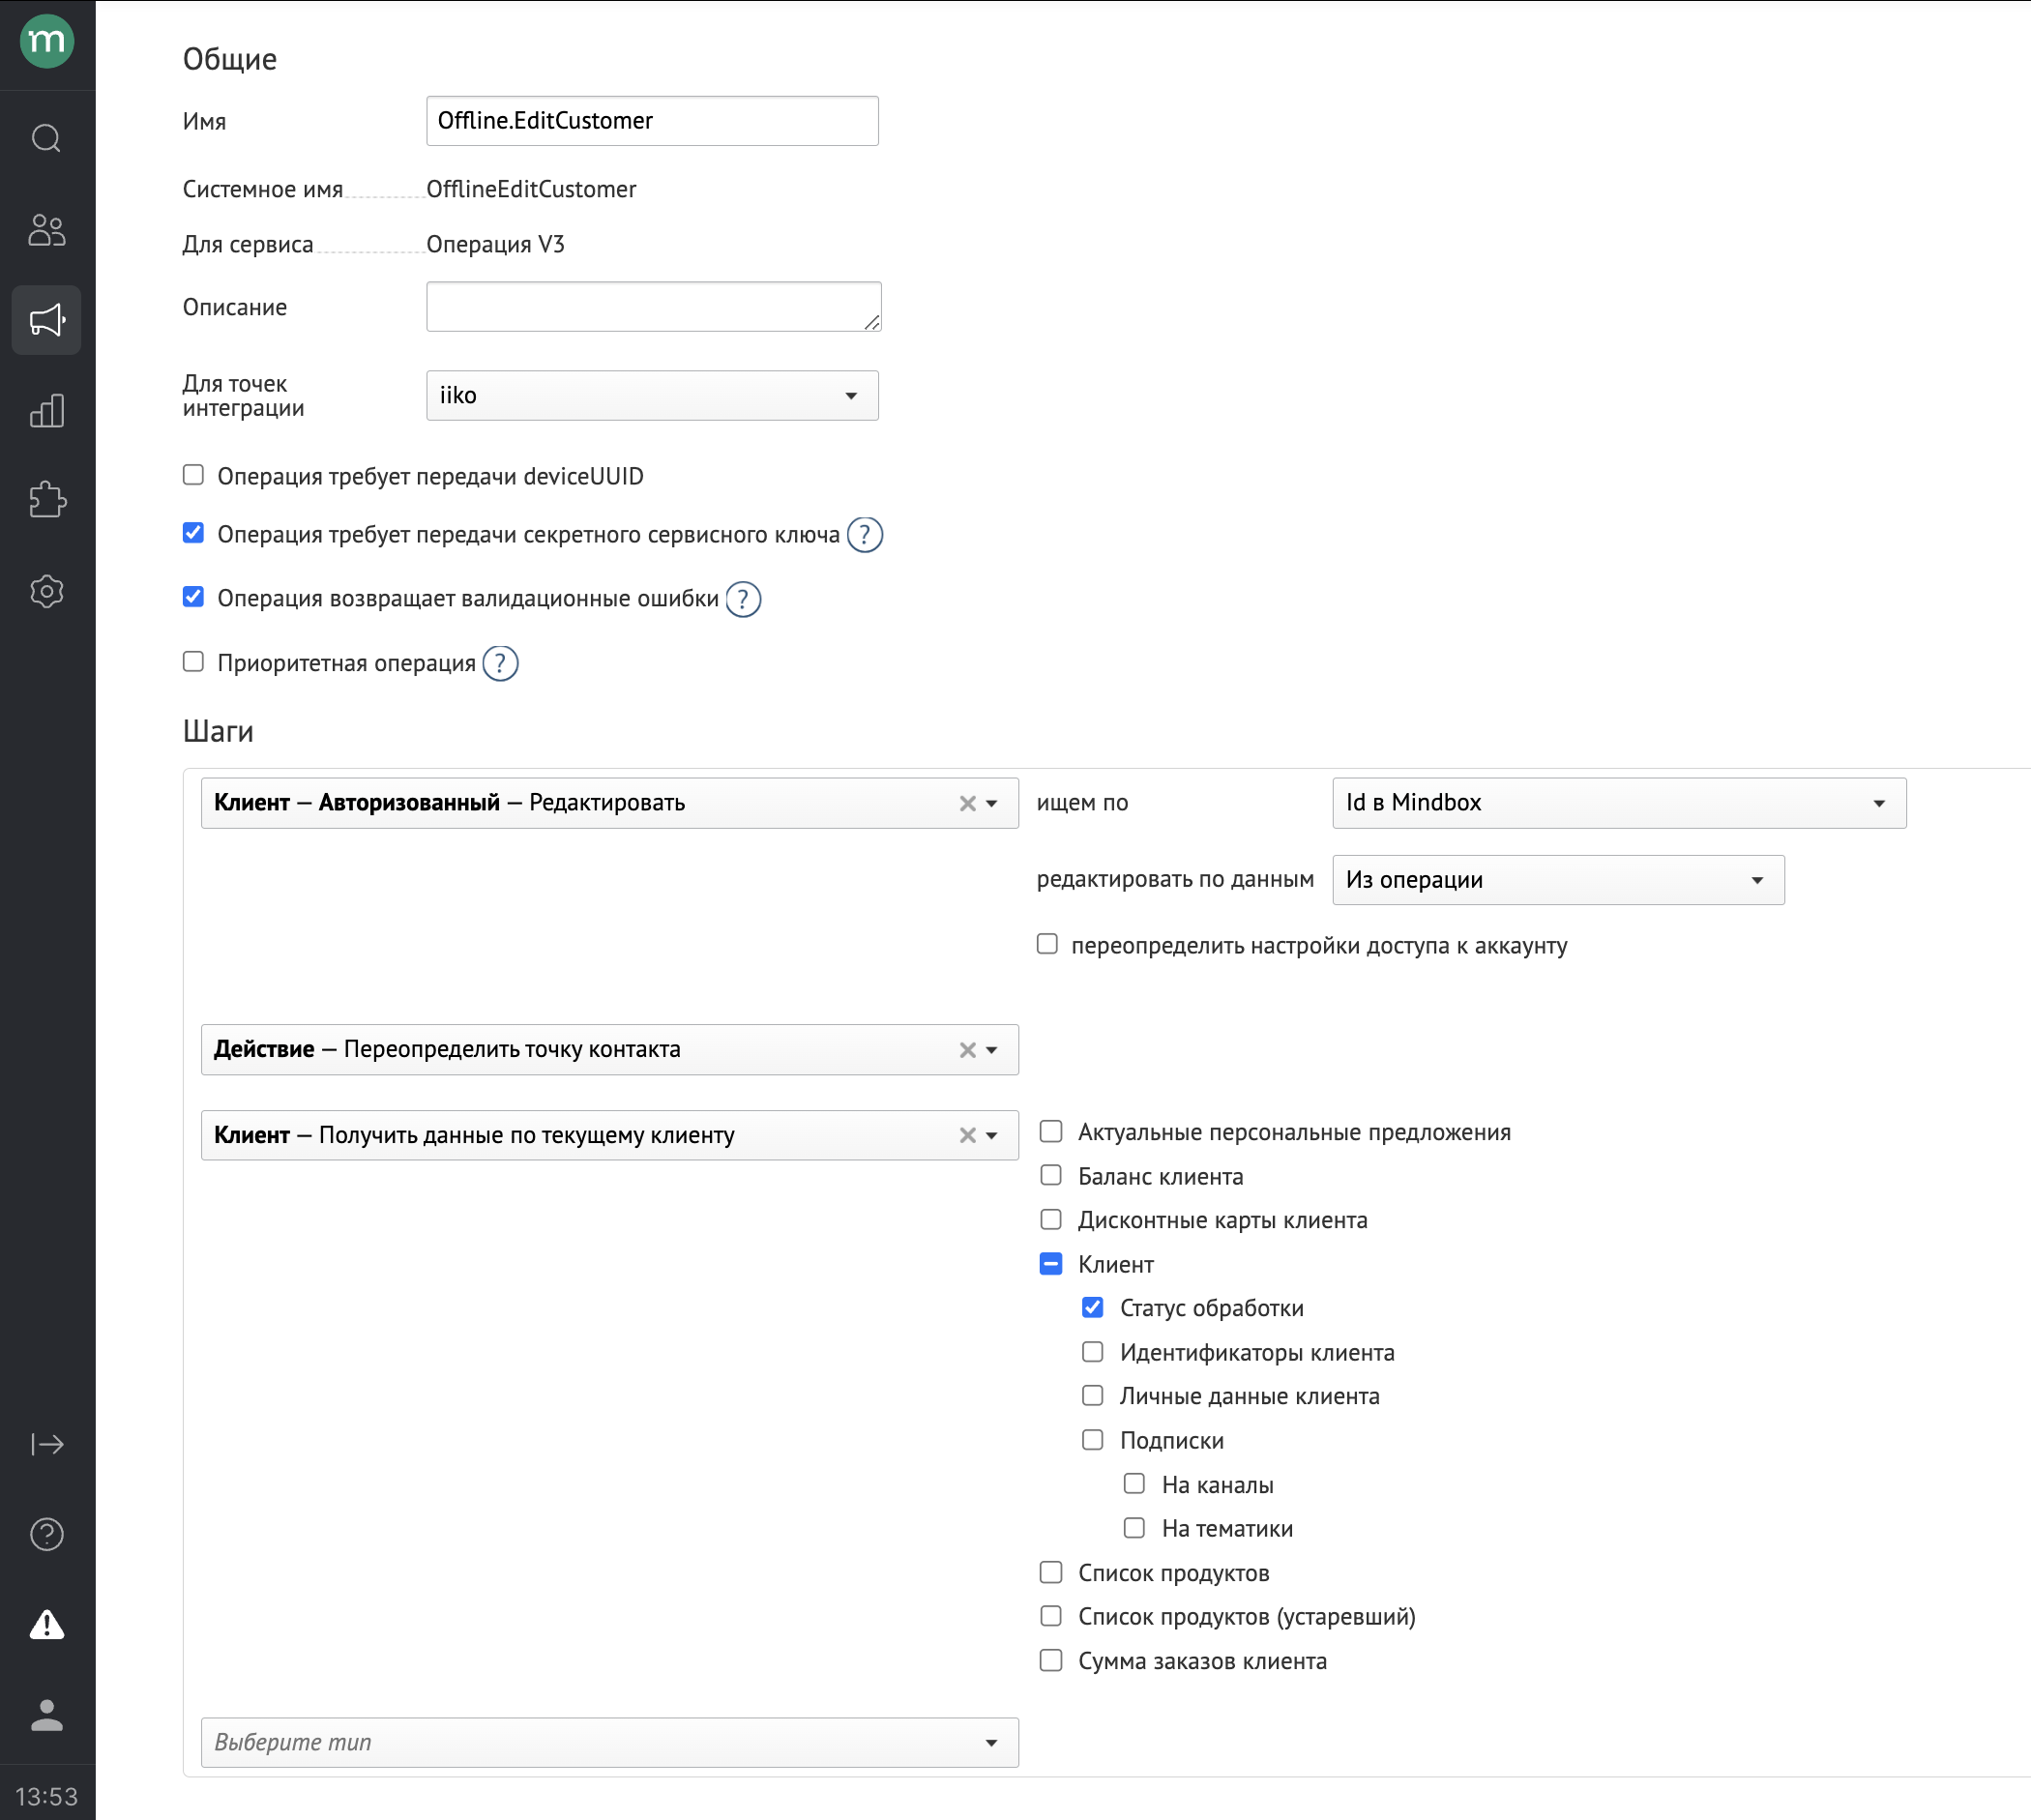
Task: Check 'Список продуктов' option
Action: (x=1051, y=1572)
